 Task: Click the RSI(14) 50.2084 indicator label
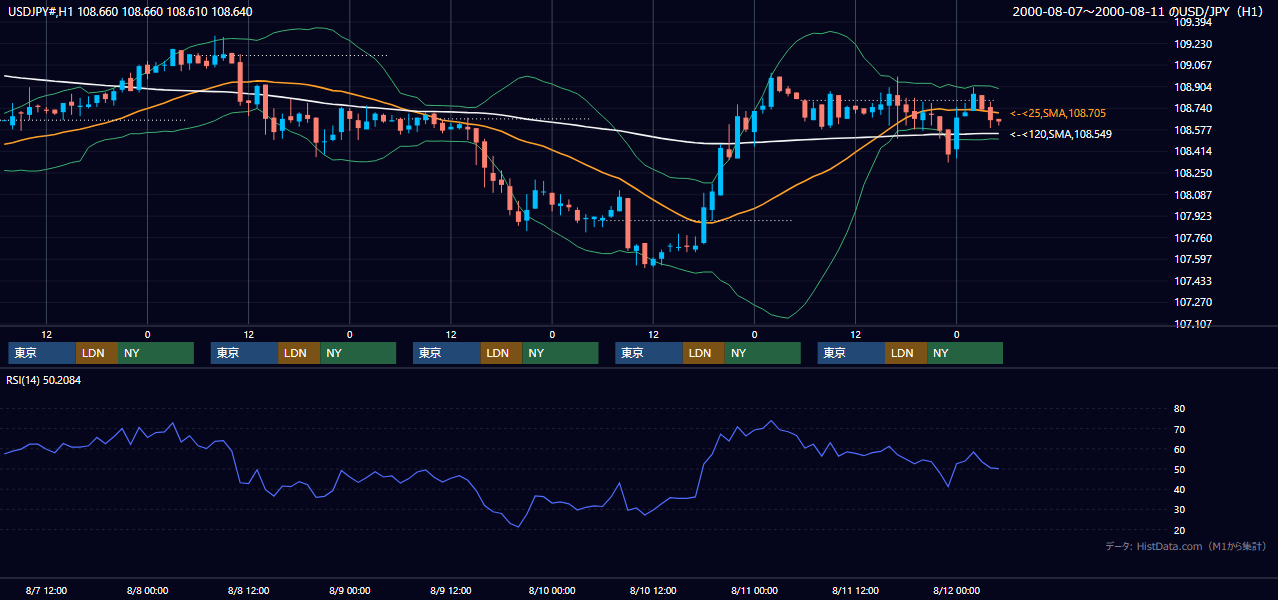coord(46,380)
